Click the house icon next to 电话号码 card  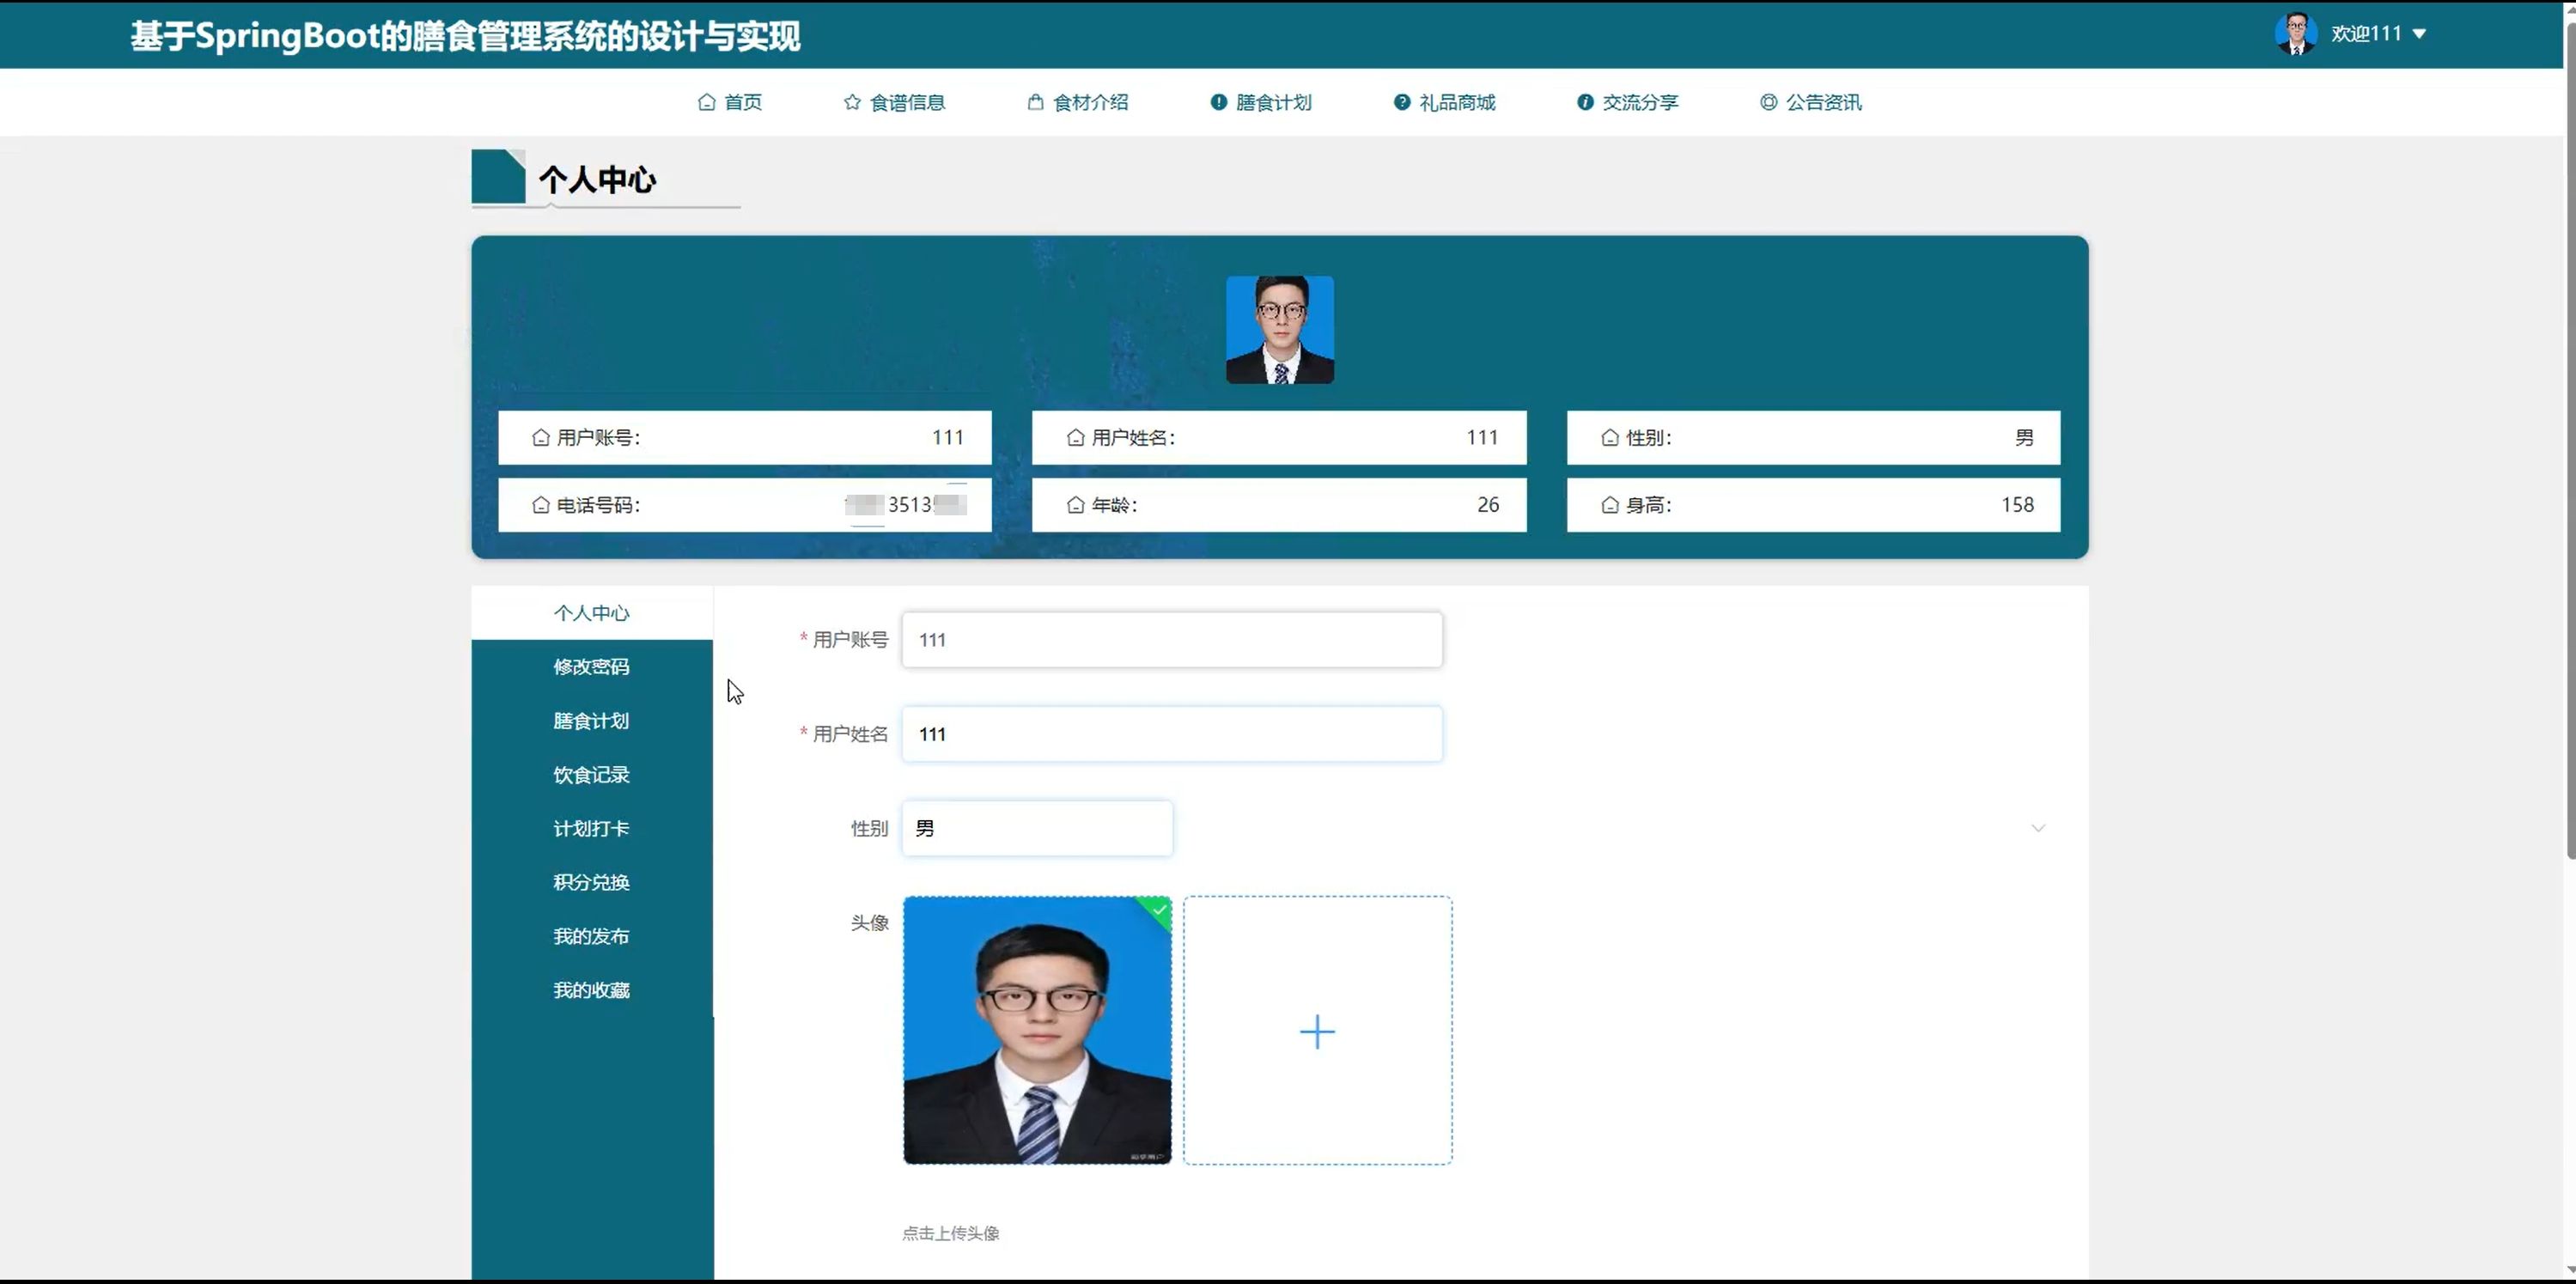541,505
